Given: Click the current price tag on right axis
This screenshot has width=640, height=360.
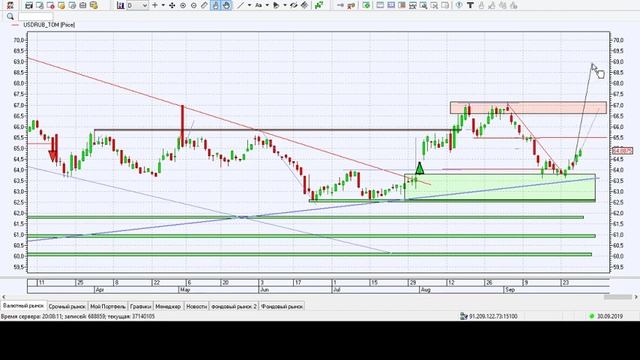Looking at the screenshot, I should pos(623,151).
